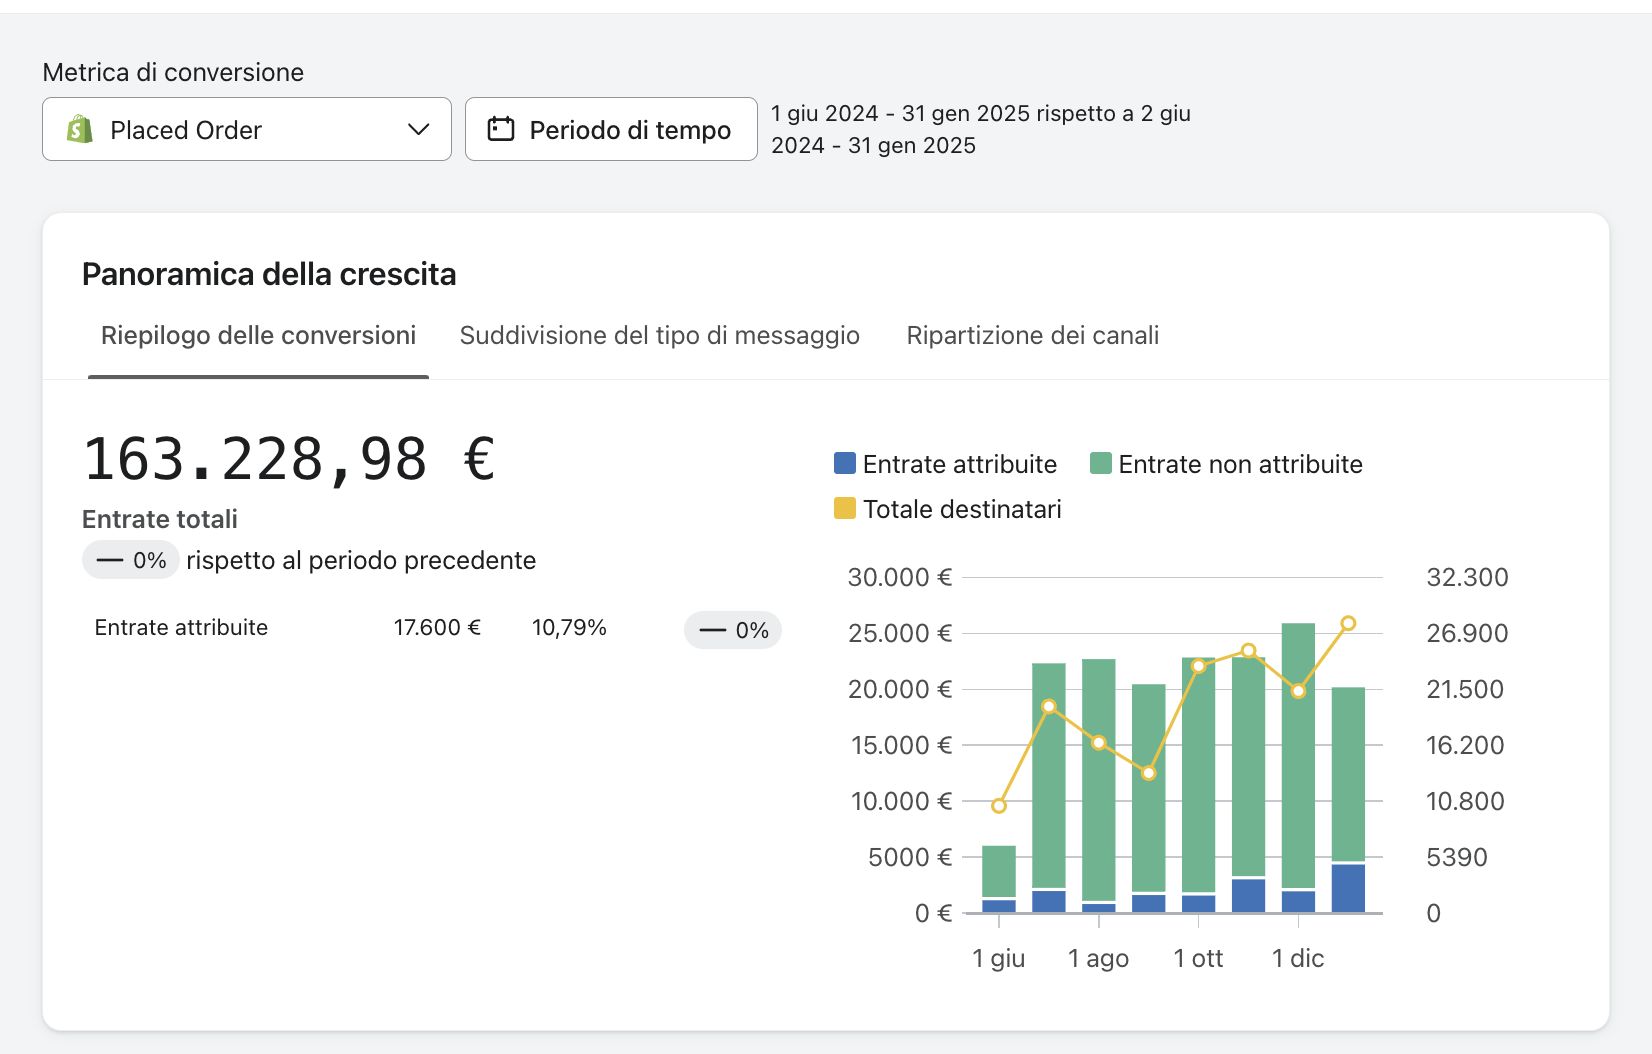Click the first yellow line point above 1 giu
This screenshot has height=1054, width=1652.
pyautogui.click(x=999, y=806)
